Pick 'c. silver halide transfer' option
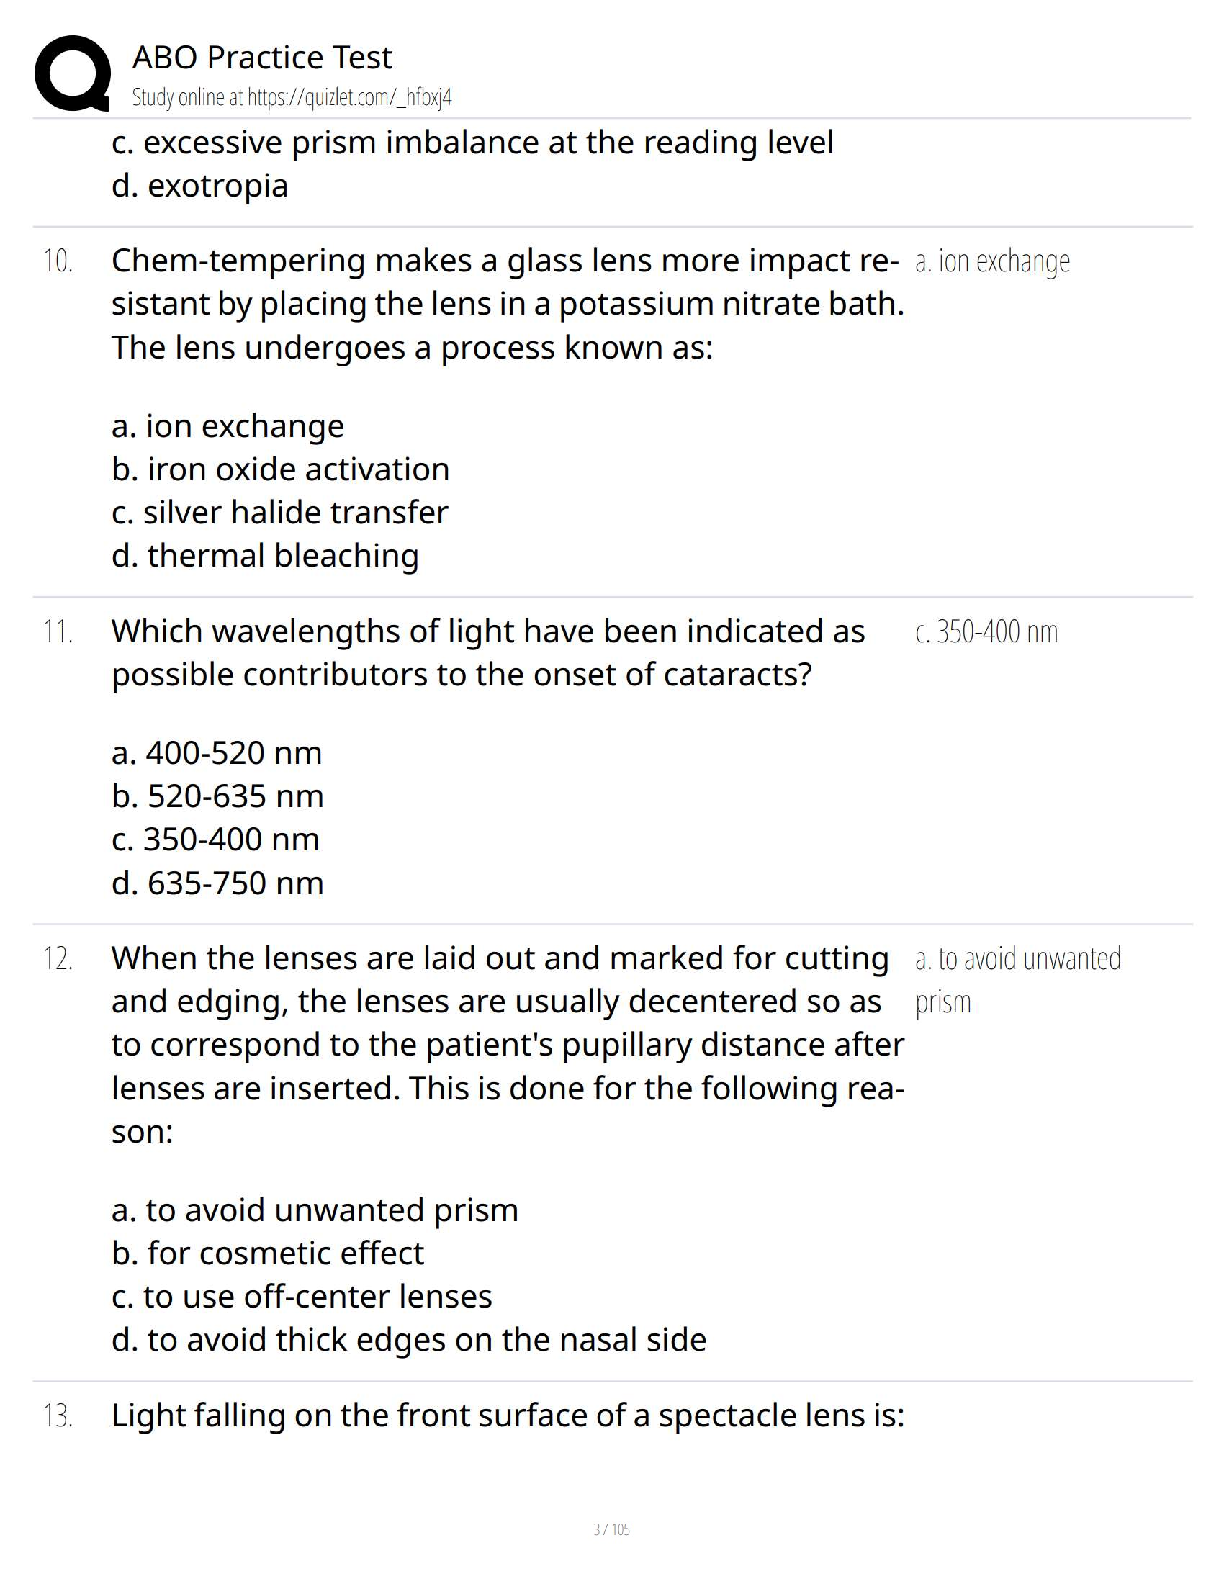 (280, 512)
